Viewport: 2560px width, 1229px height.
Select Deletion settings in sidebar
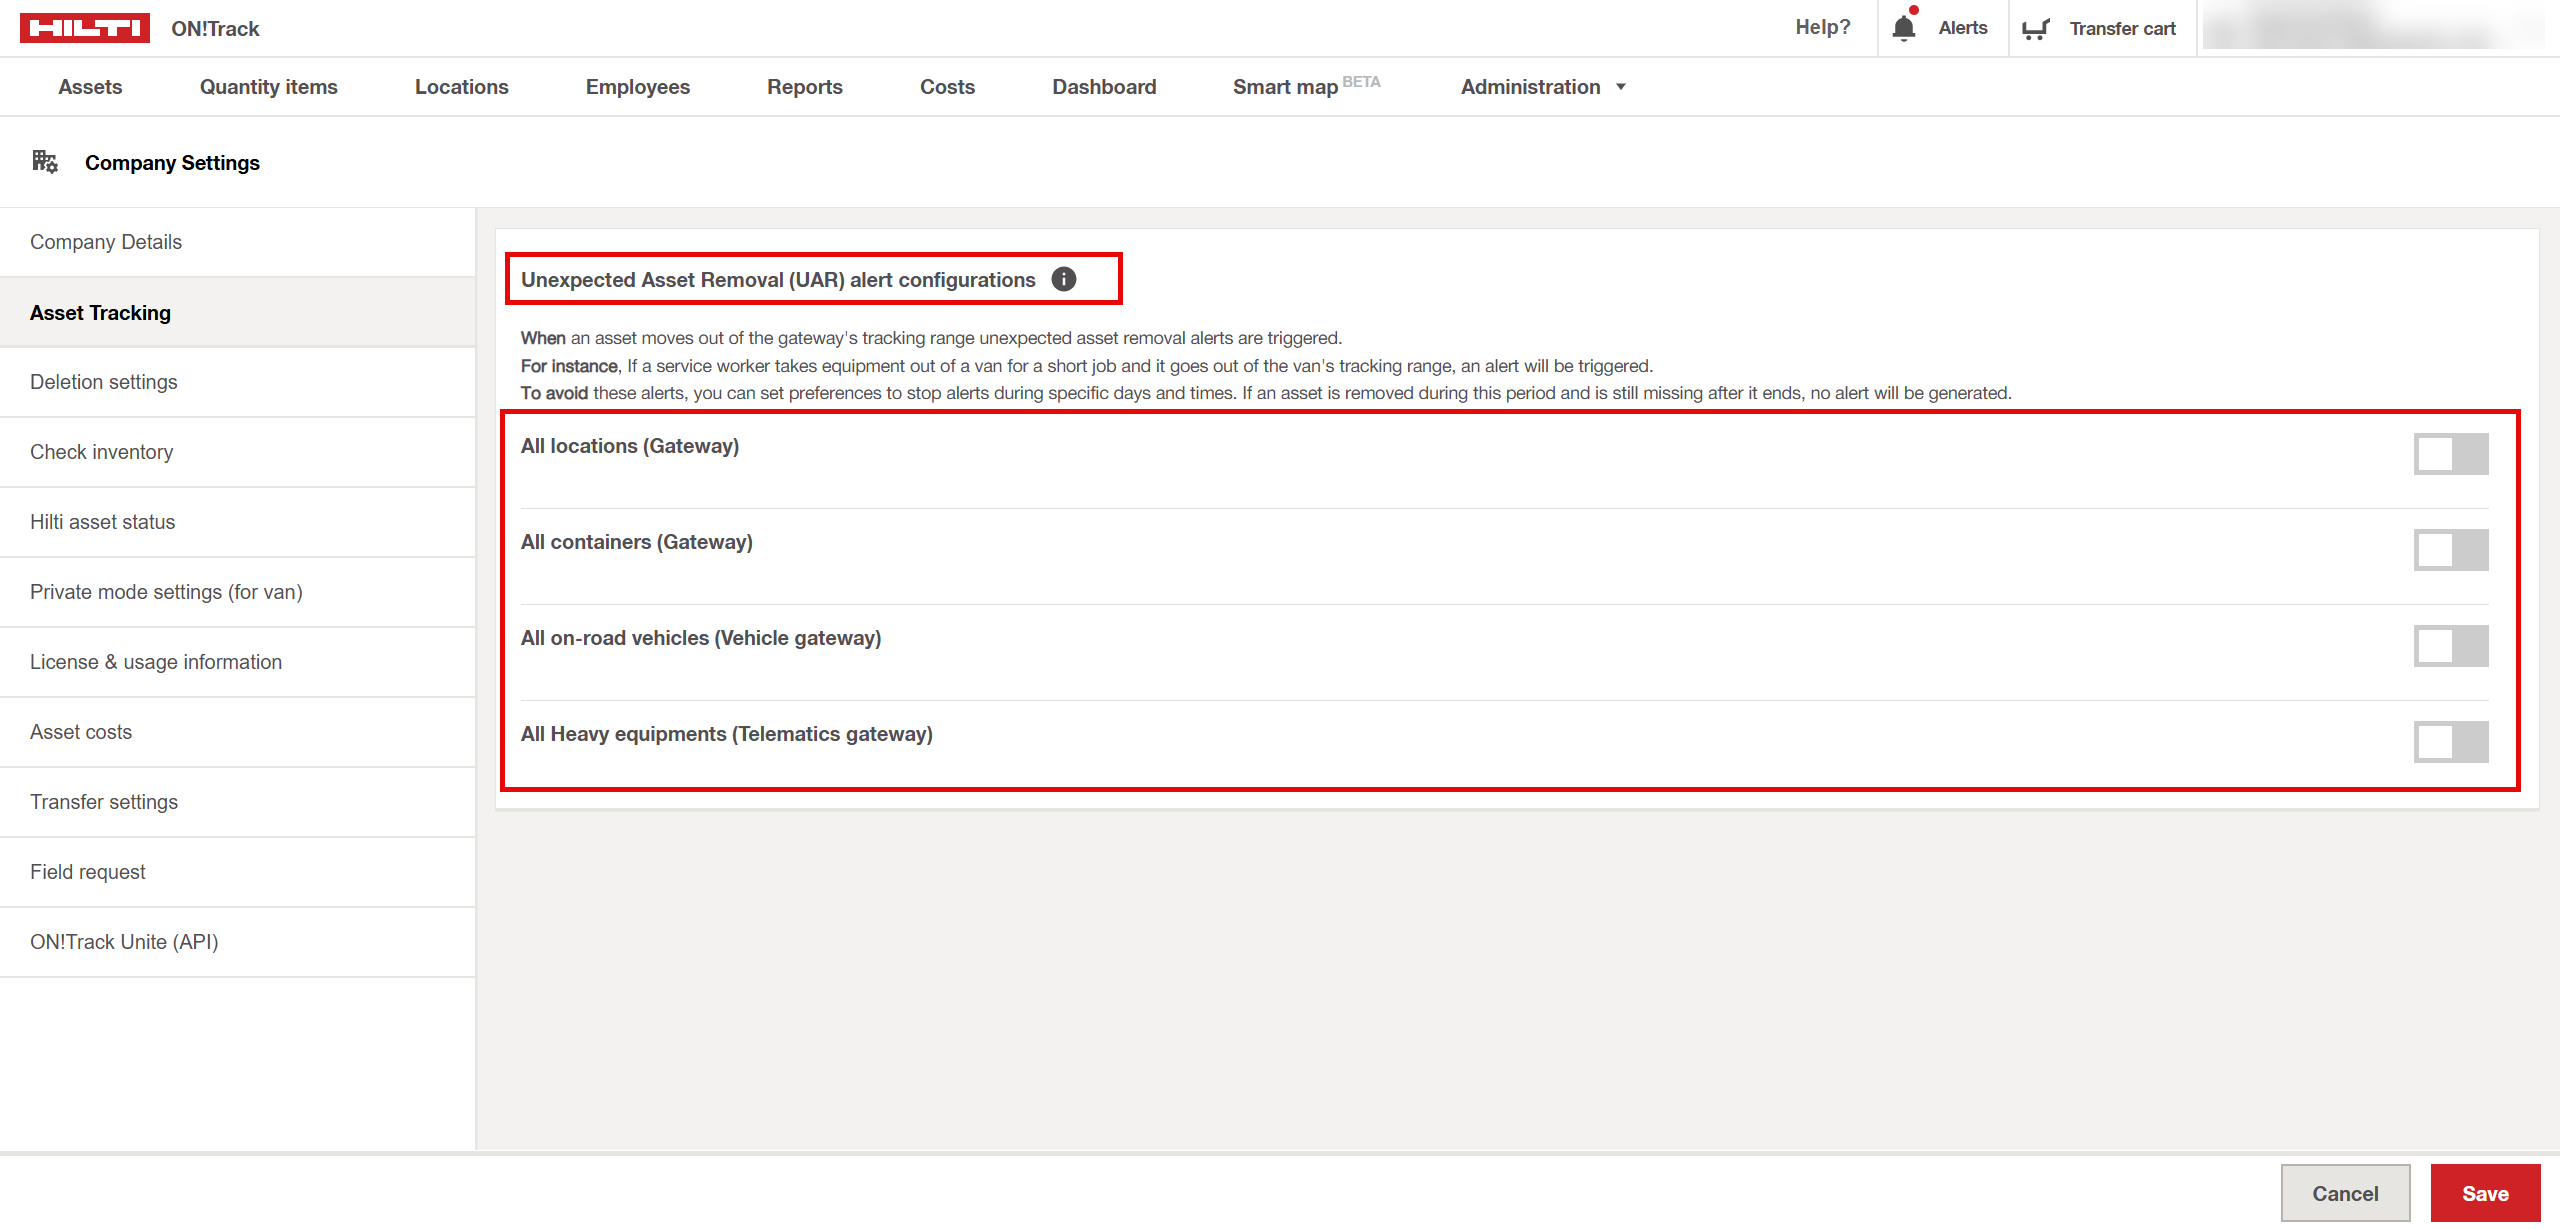pyautogui.click(x=104, y=382)
